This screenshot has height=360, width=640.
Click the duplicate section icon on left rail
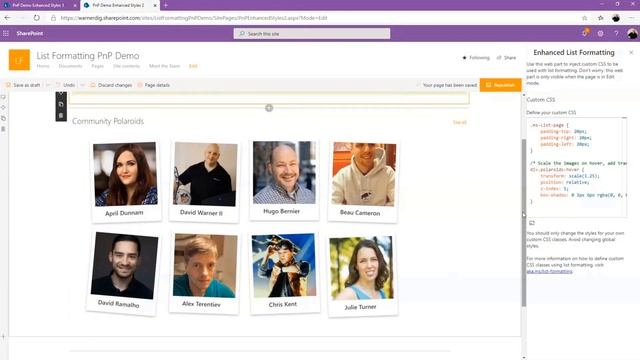click(x=3, y=118)
